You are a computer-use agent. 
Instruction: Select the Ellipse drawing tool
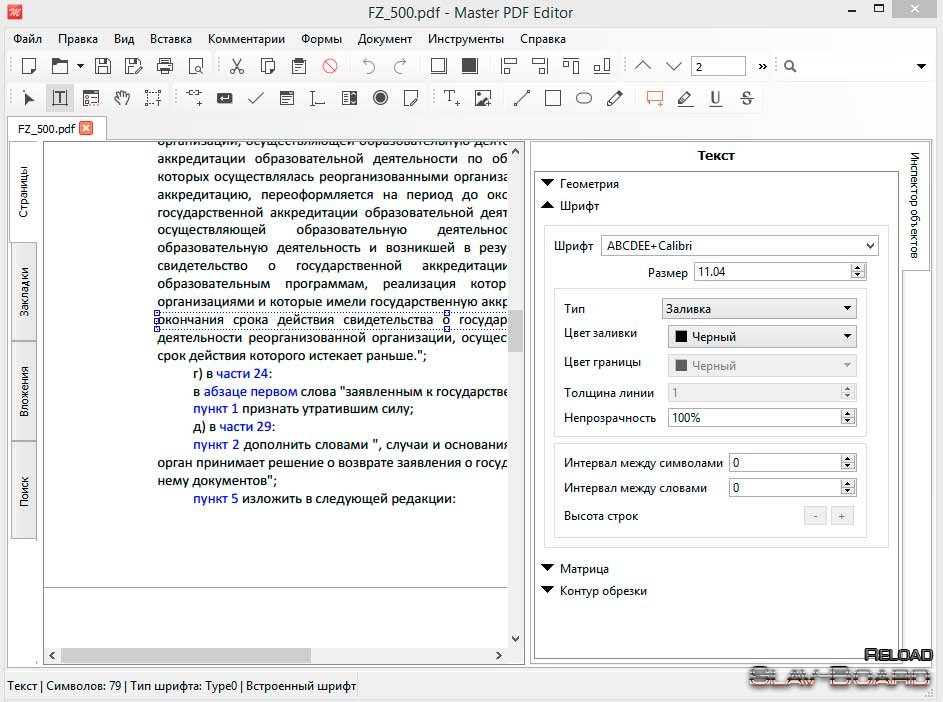583,98
